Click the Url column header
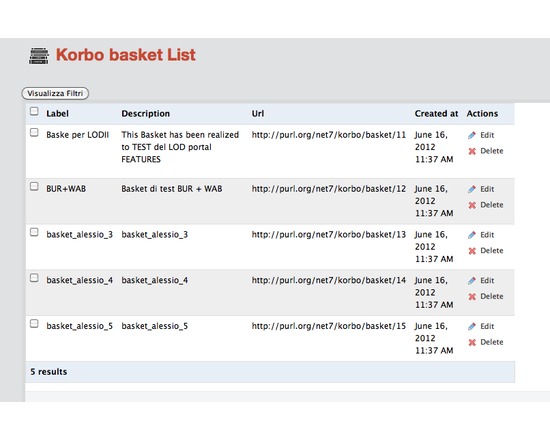Screen dimensions: 550x440 point(258,114)
